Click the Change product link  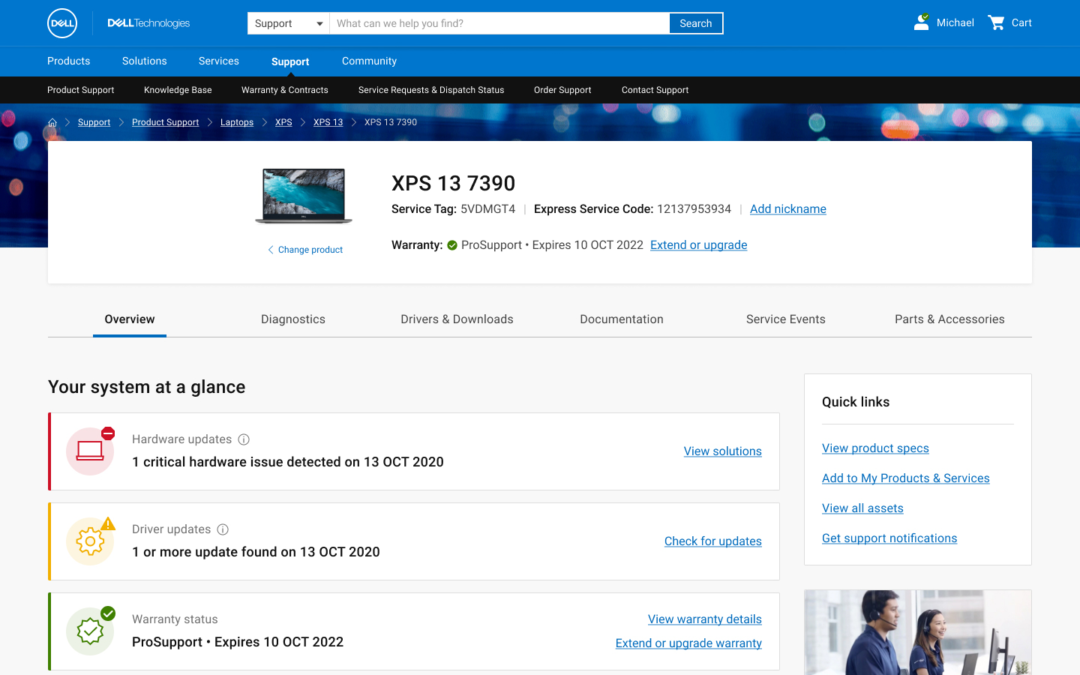(310, 249)
